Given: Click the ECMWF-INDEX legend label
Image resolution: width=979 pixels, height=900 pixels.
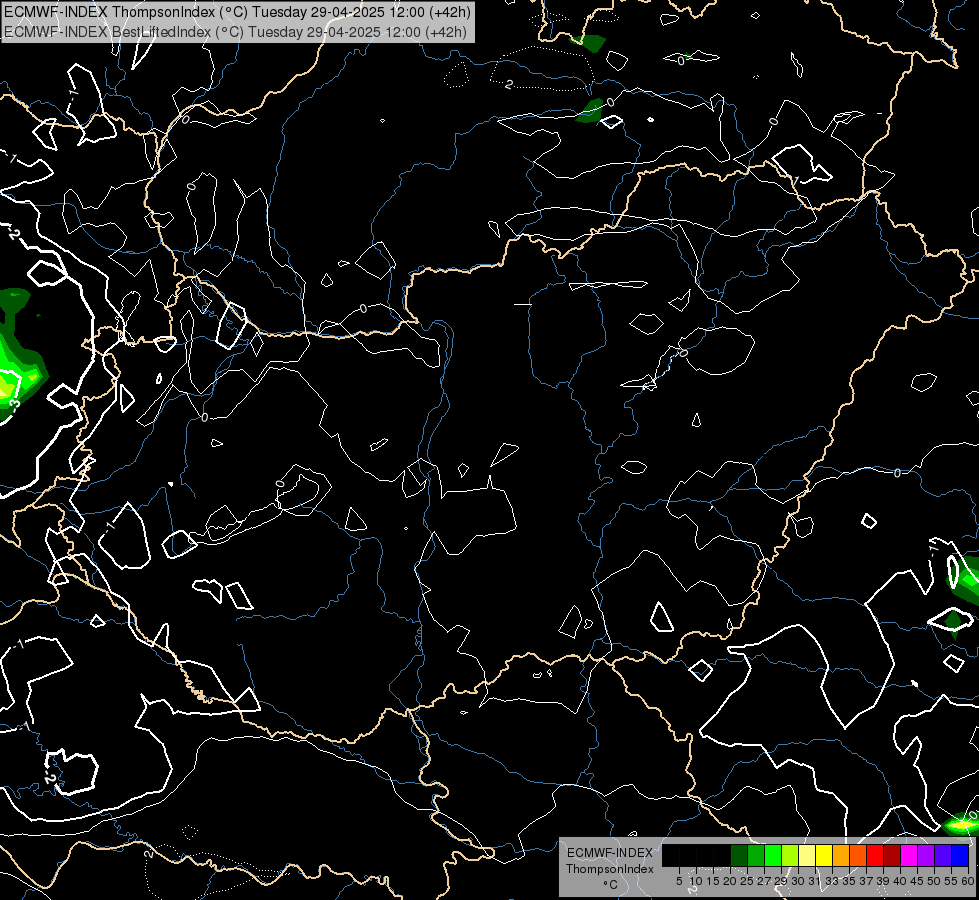Looking at the screenshot, I should (x=610, y=853).
